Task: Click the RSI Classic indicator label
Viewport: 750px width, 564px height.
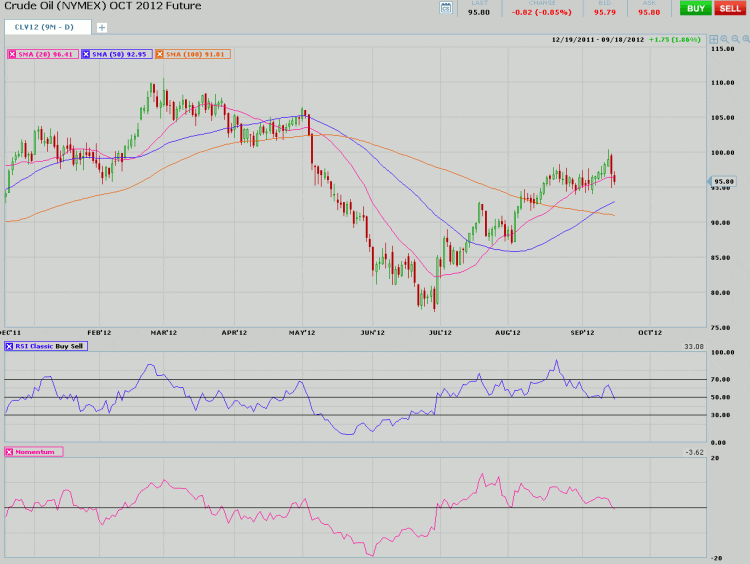Action: tap(35, 345)
